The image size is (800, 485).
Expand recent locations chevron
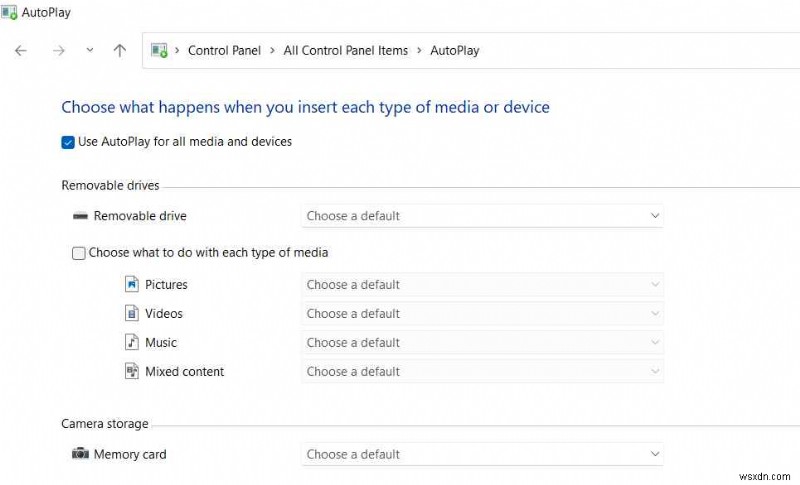pyautogui.click(x=89, y=50)
